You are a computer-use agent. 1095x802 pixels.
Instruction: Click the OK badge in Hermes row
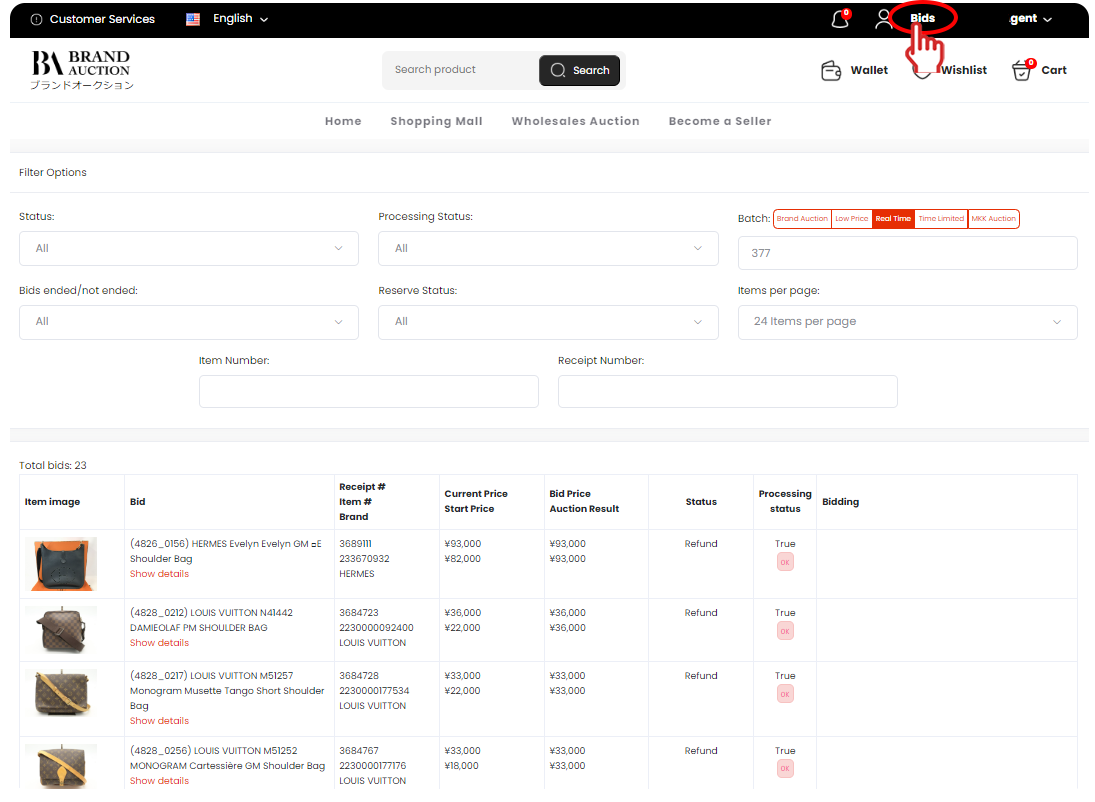coord(785,562)
